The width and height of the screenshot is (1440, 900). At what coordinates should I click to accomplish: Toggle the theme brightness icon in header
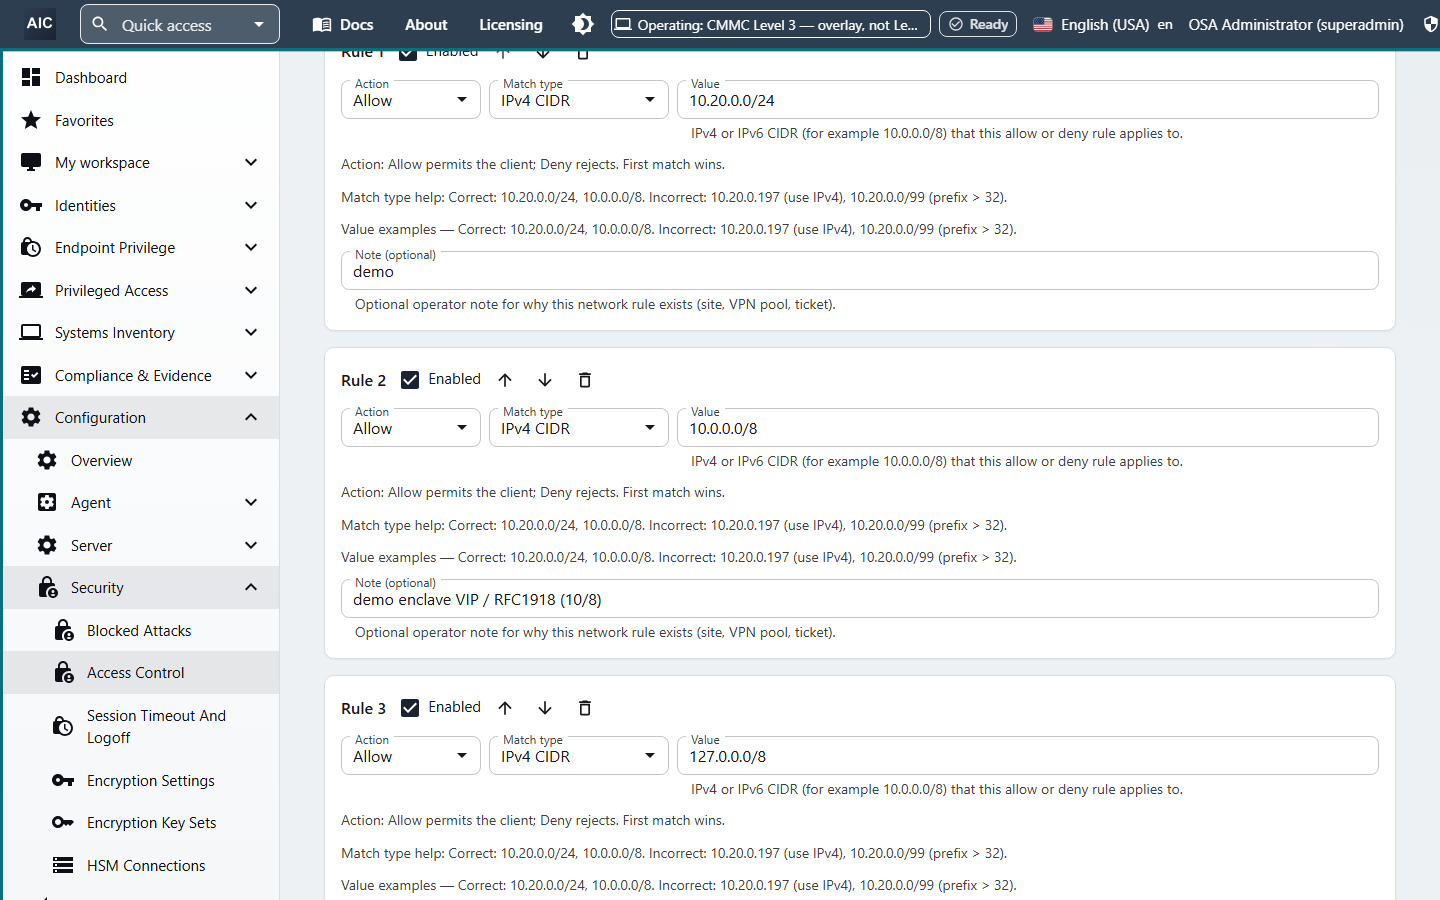coord(583,24)
